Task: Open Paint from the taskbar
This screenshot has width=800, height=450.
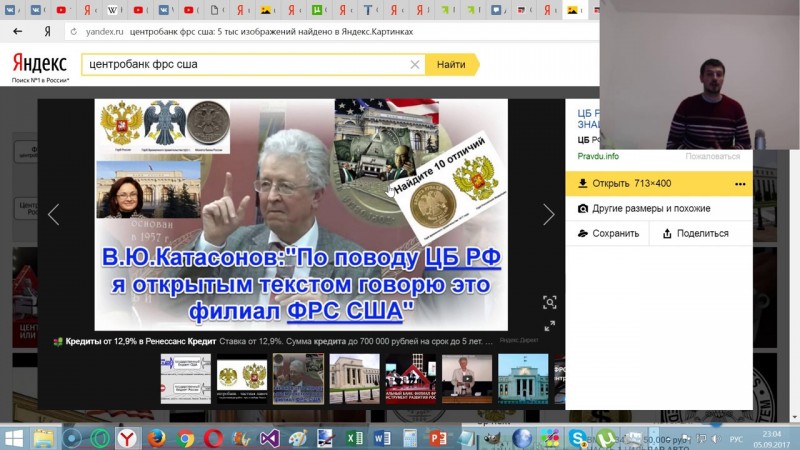Action: click(x=297, y=438)
